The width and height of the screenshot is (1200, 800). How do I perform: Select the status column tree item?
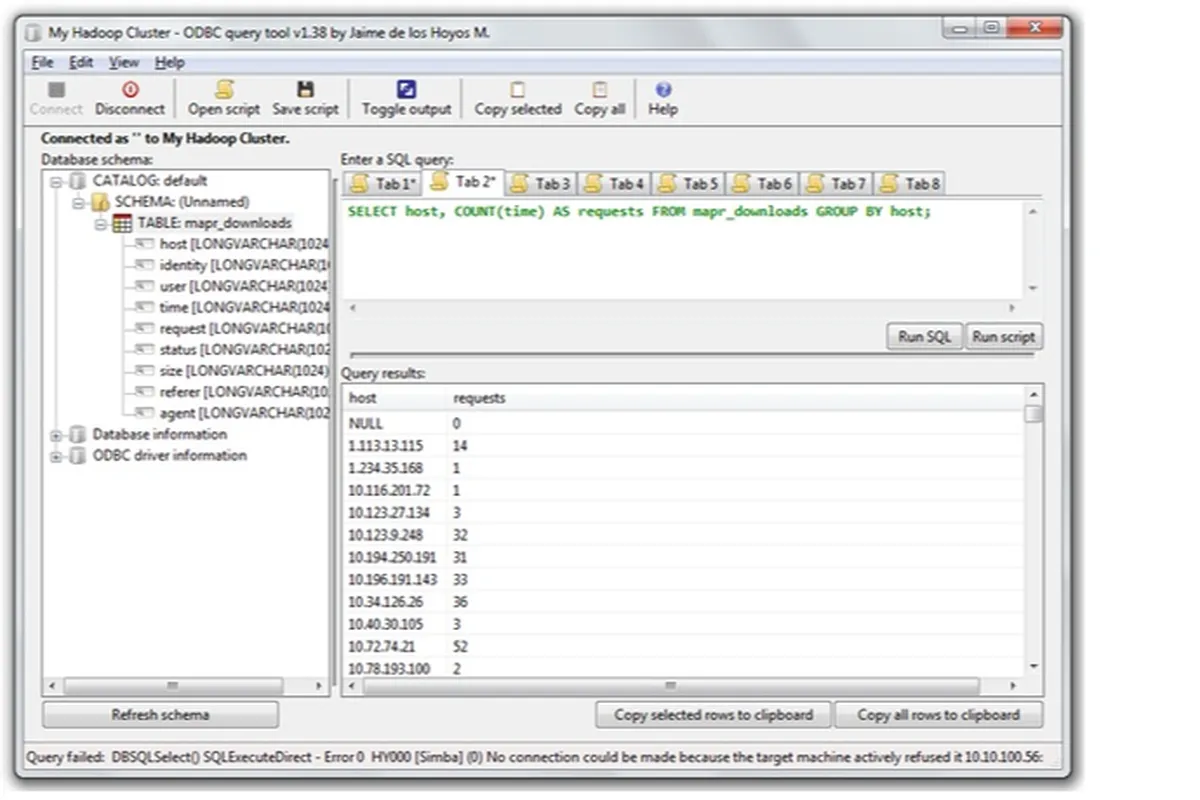(244, 350)
